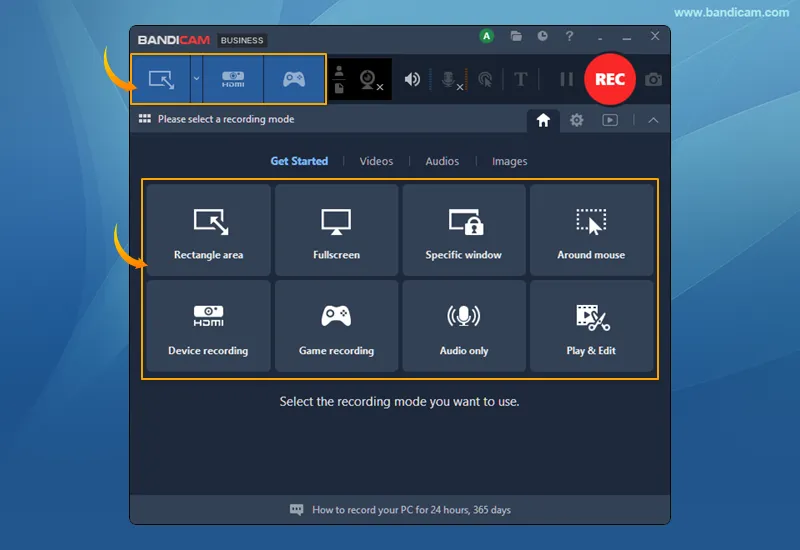Click the speech bubble tip icon

296,510
